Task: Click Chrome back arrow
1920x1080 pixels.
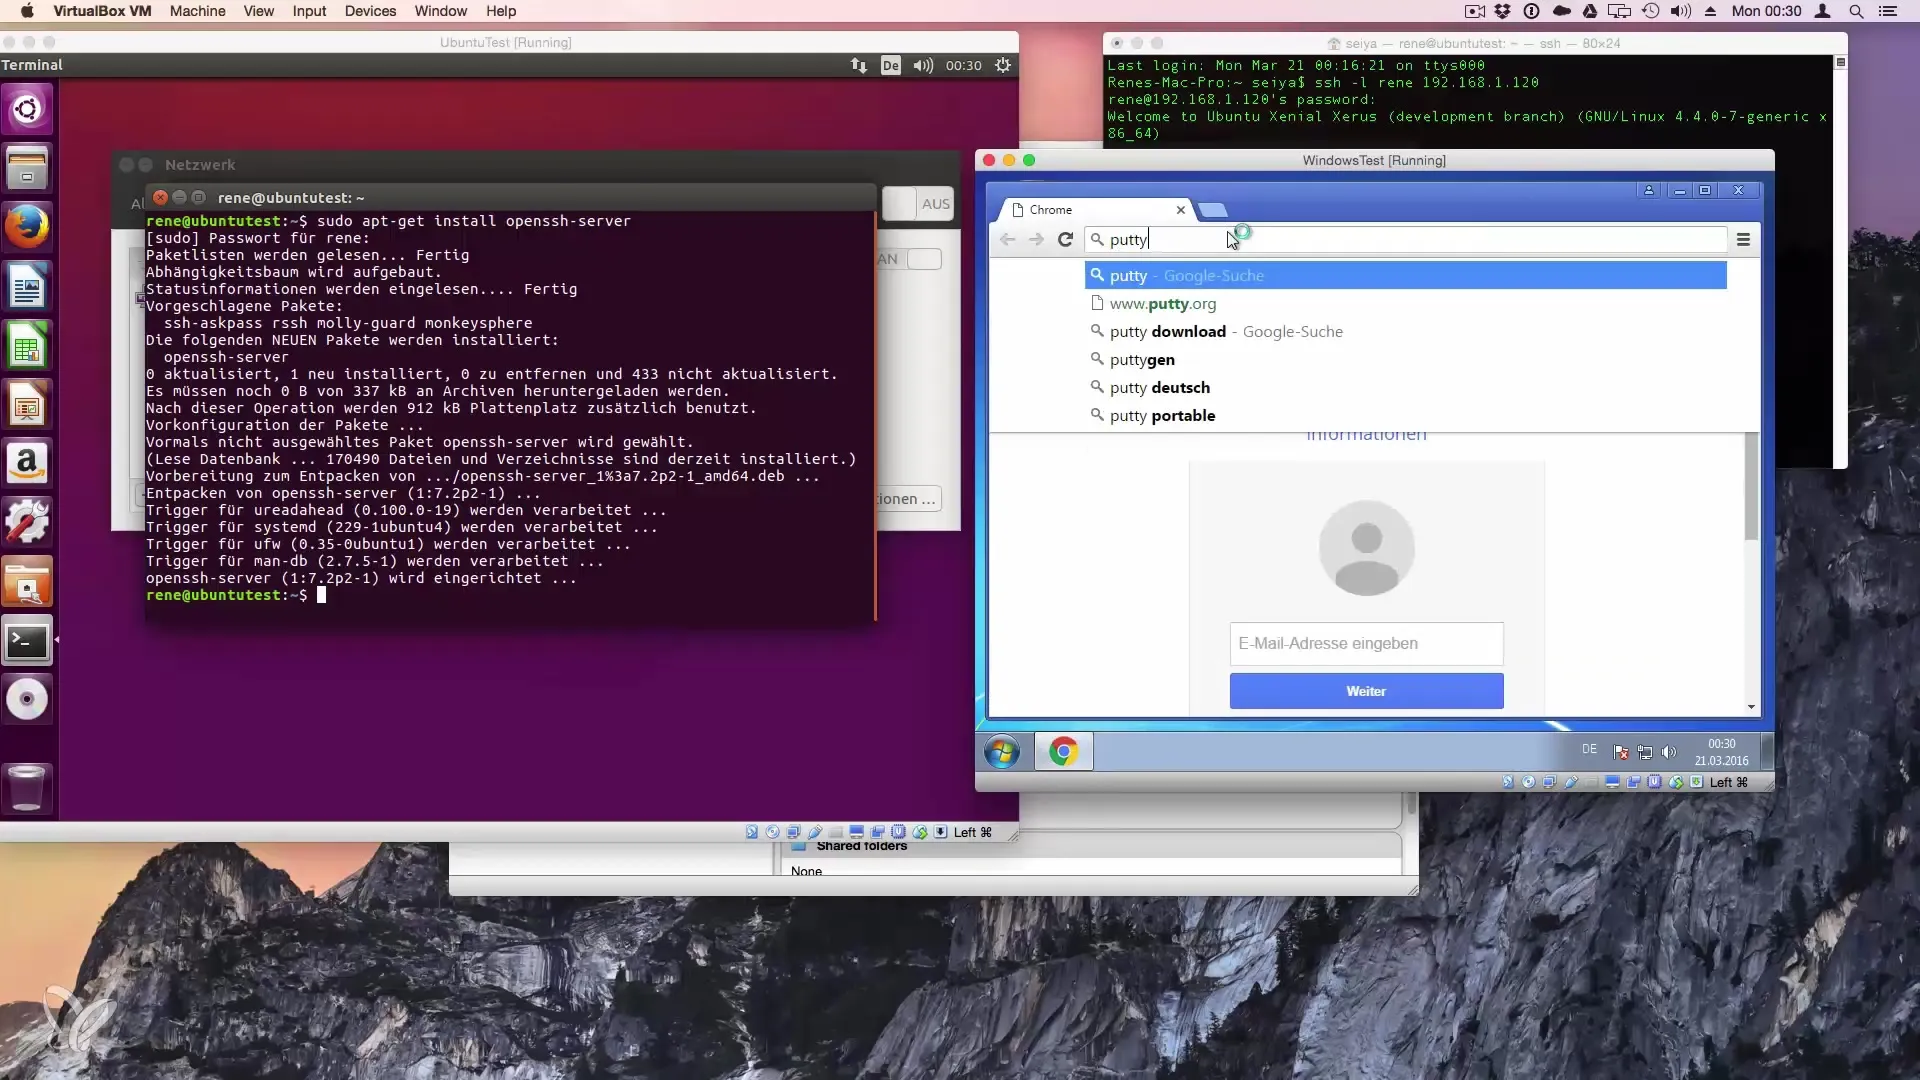Action: 1008,239
